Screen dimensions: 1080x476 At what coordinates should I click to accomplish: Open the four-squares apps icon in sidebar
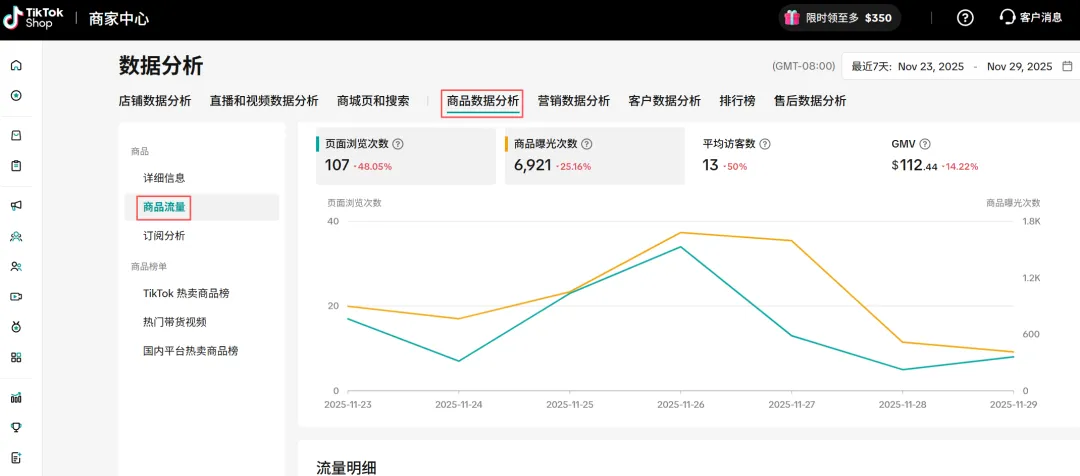(x=16, y=357)
